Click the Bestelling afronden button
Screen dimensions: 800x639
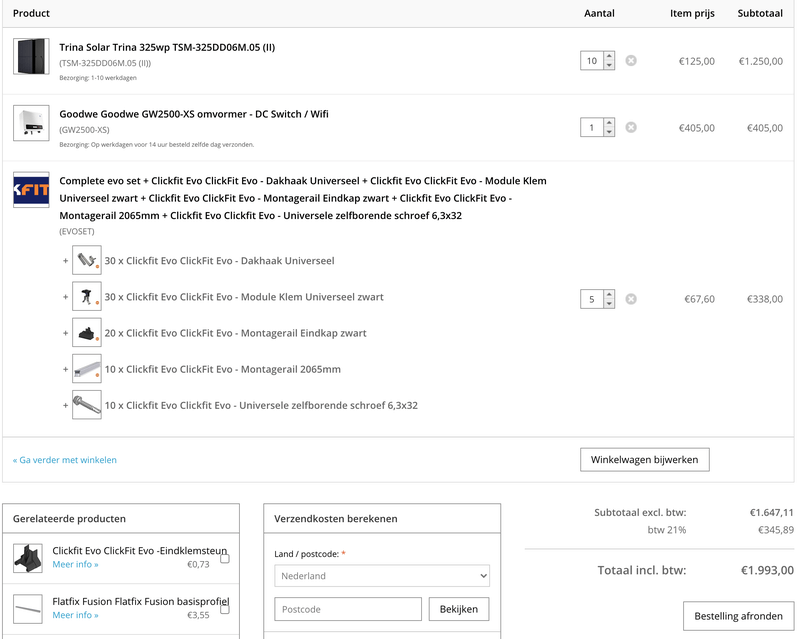(738, 616)
